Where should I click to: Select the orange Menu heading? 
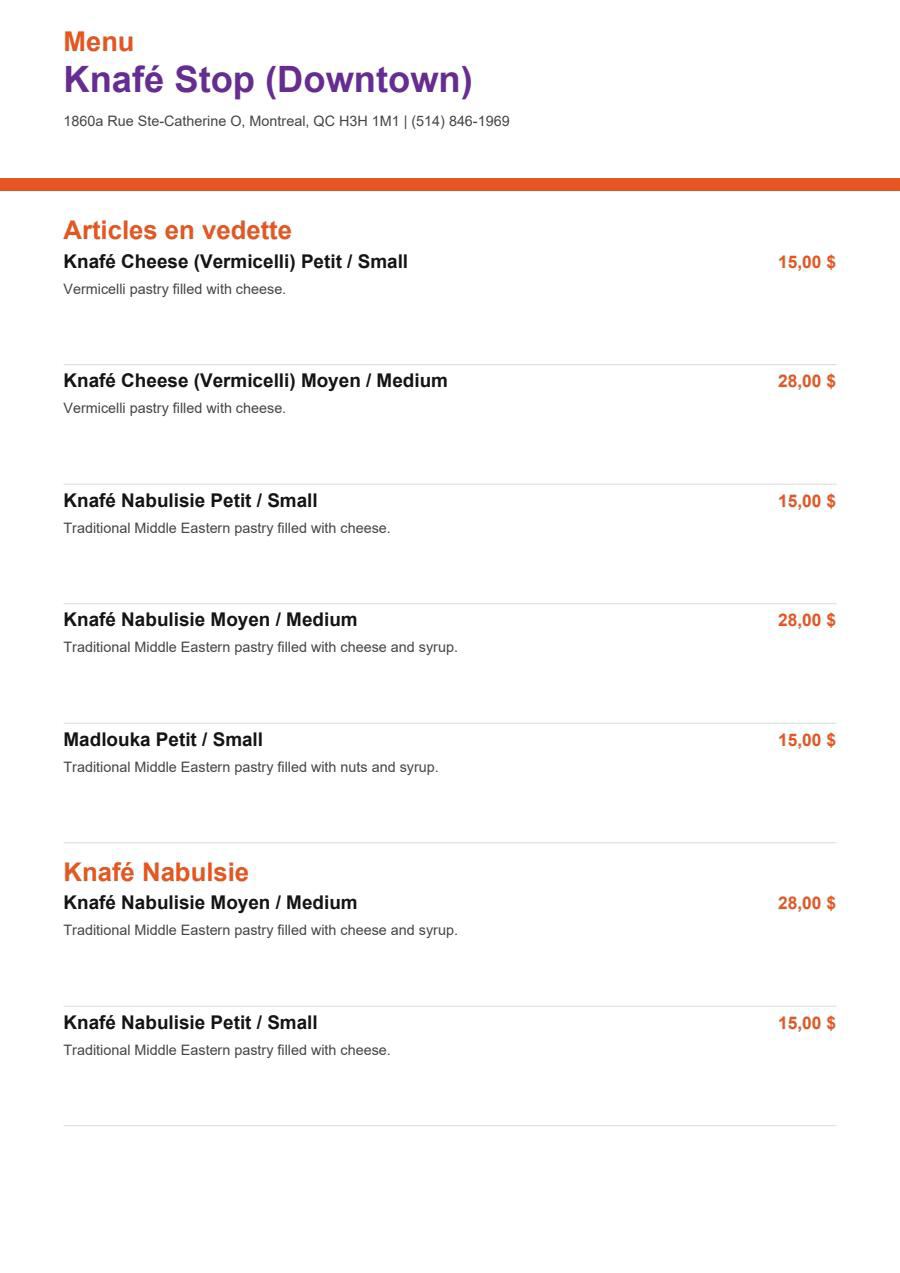(98, 42)
